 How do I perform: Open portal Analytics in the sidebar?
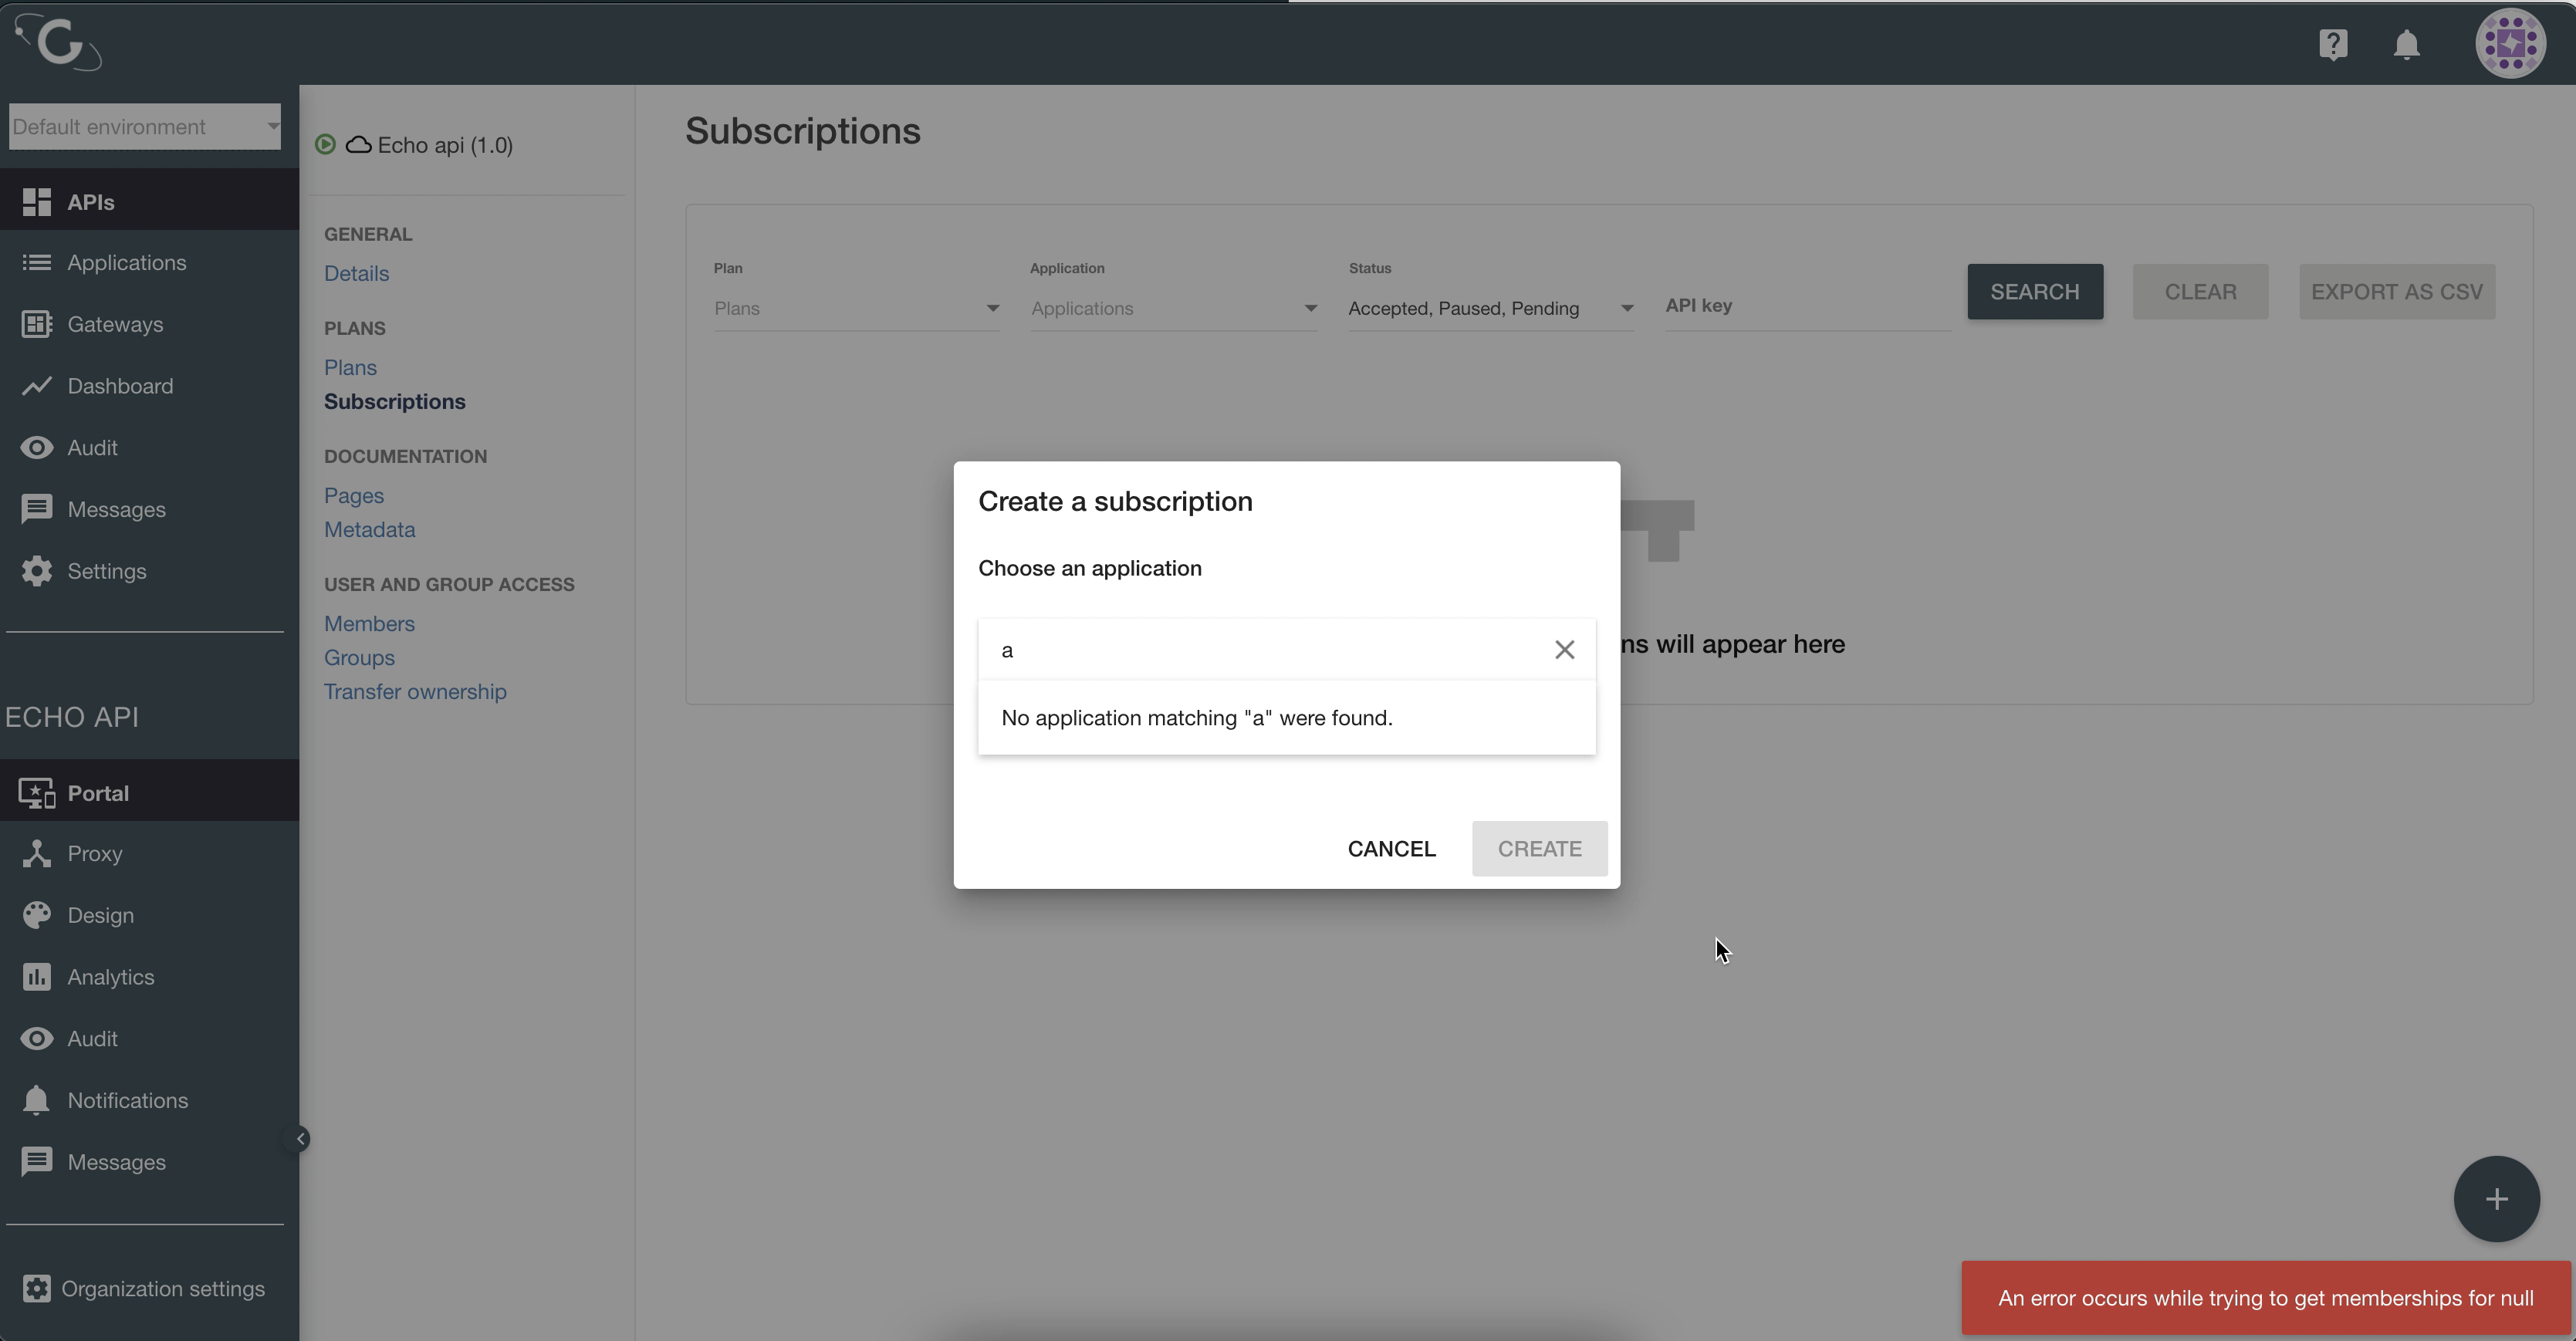coord(110,977)
